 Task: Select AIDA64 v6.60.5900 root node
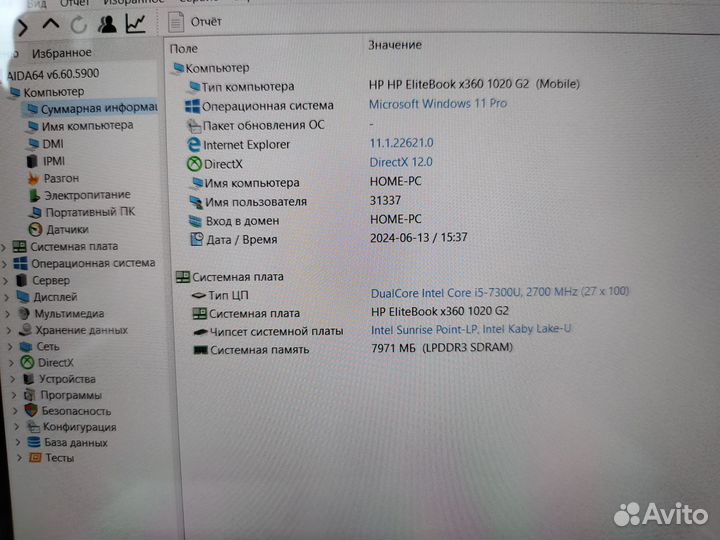(x=53, y=74)
